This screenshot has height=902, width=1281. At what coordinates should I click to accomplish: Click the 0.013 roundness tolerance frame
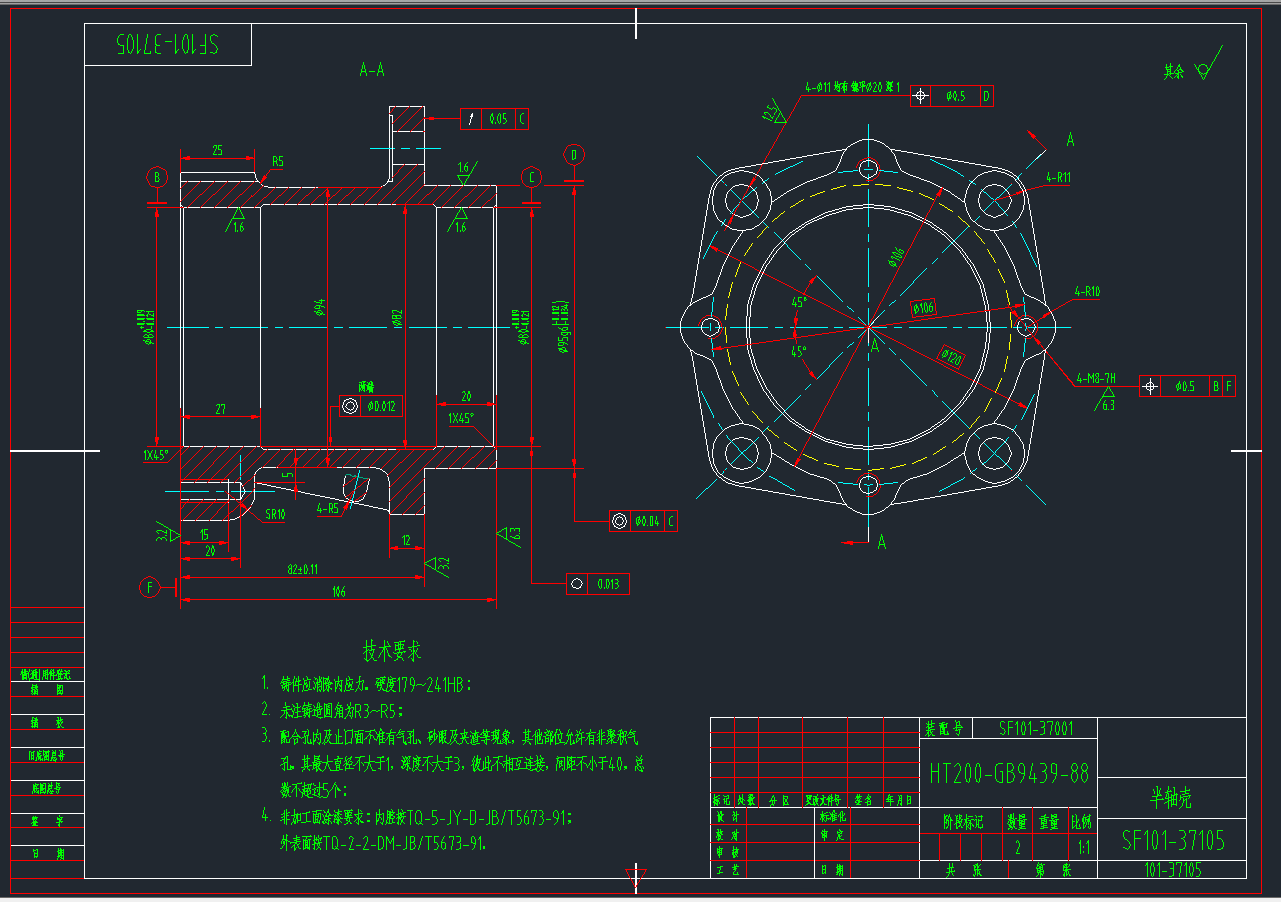pyautogui.click(x=597, y=584)
